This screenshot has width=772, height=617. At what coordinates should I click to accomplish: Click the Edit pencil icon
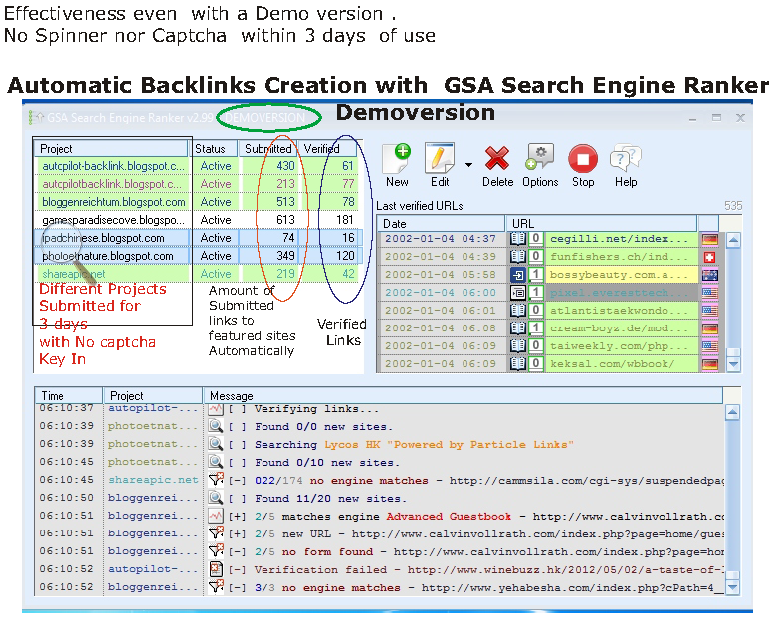(x=440, y=158)
